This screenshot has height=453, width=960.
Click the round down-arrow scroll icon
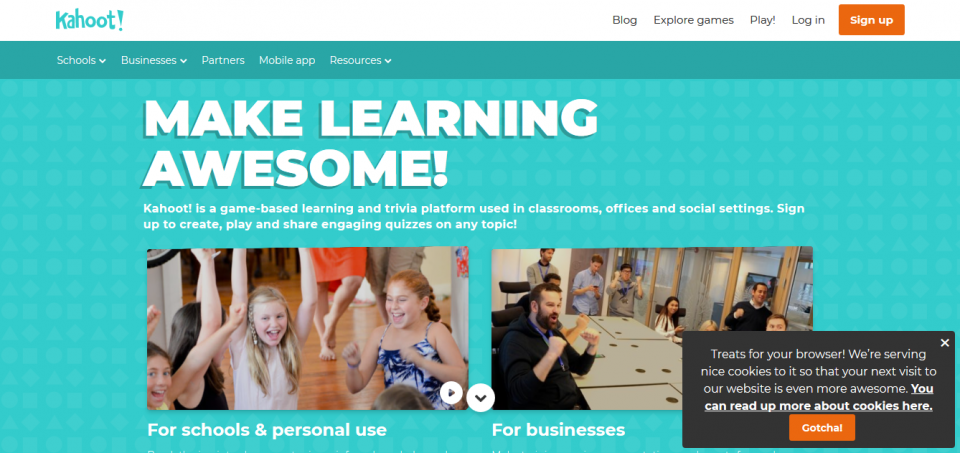481,398
